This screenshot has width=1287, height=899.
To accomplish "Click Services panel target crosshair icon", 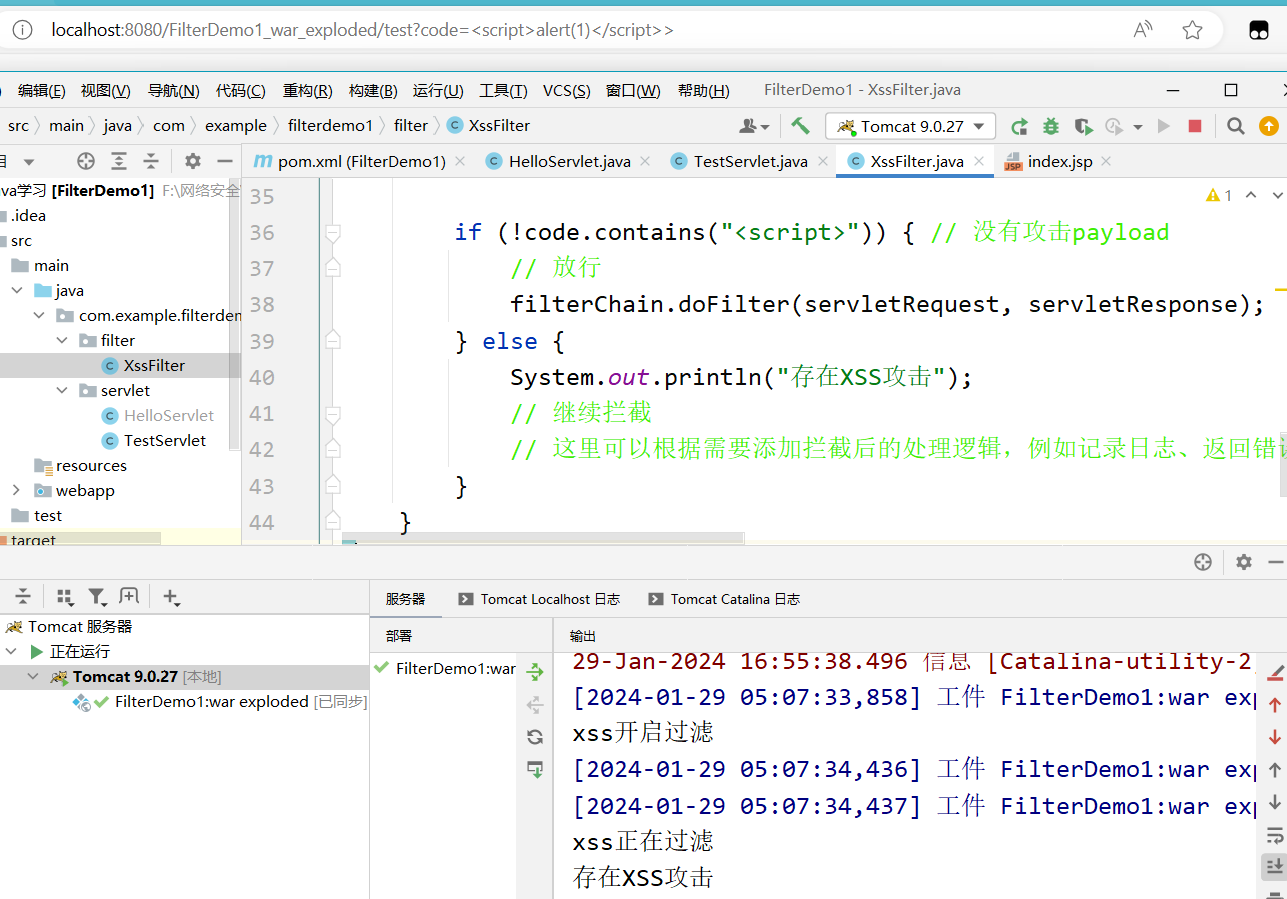I will tap(1203, 562).
